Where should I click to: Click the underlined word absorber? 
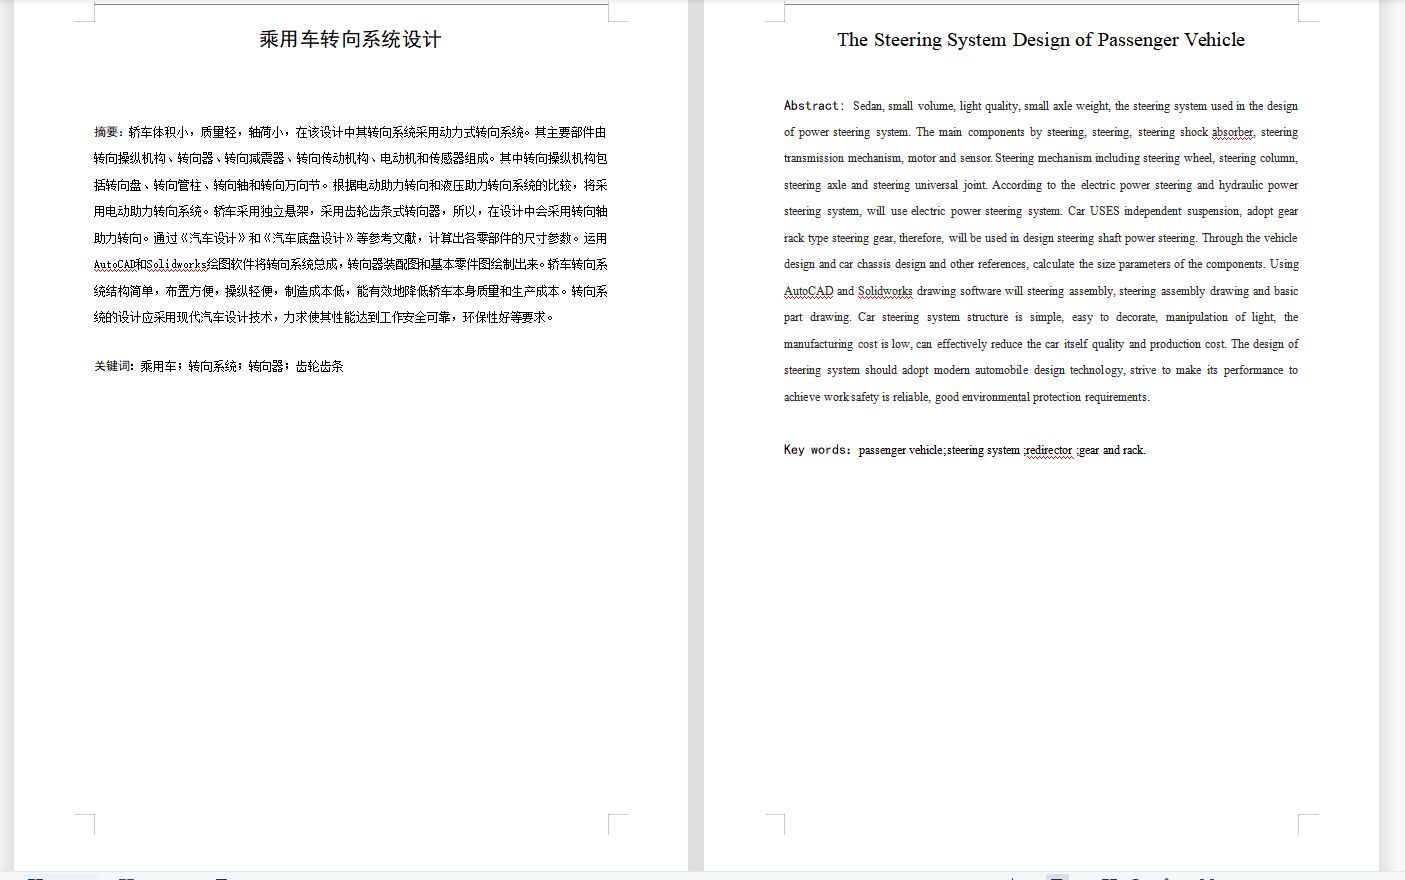click(x=1232, y=132)
